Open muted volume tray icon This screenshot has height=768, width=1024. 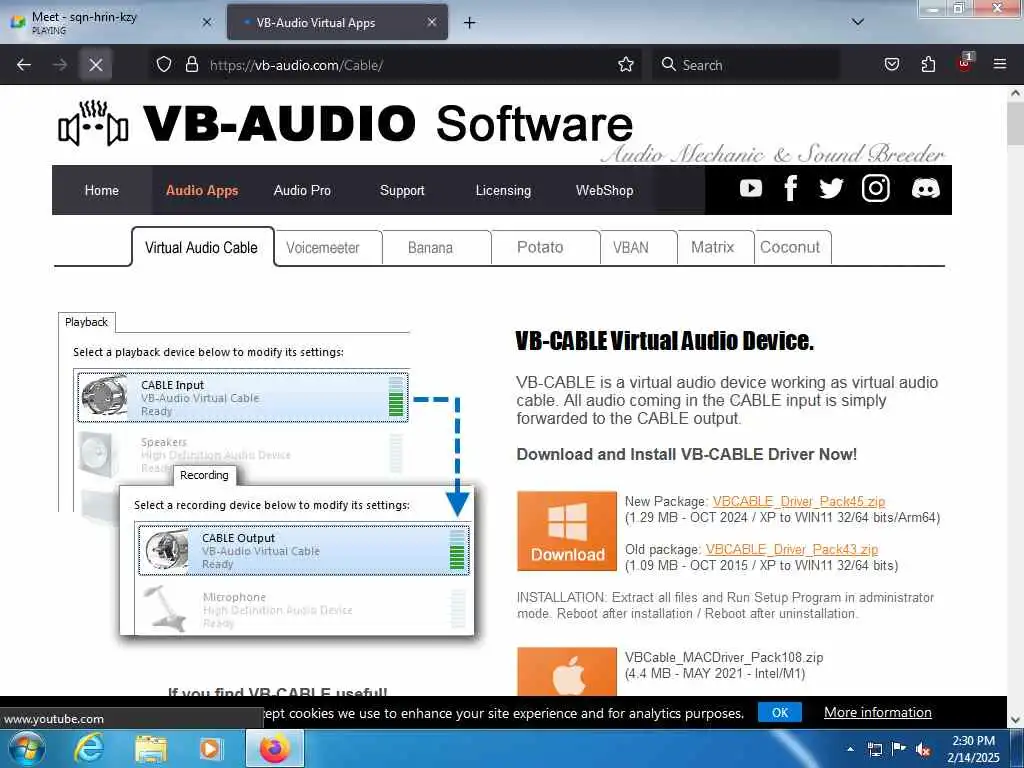[923, 750]
